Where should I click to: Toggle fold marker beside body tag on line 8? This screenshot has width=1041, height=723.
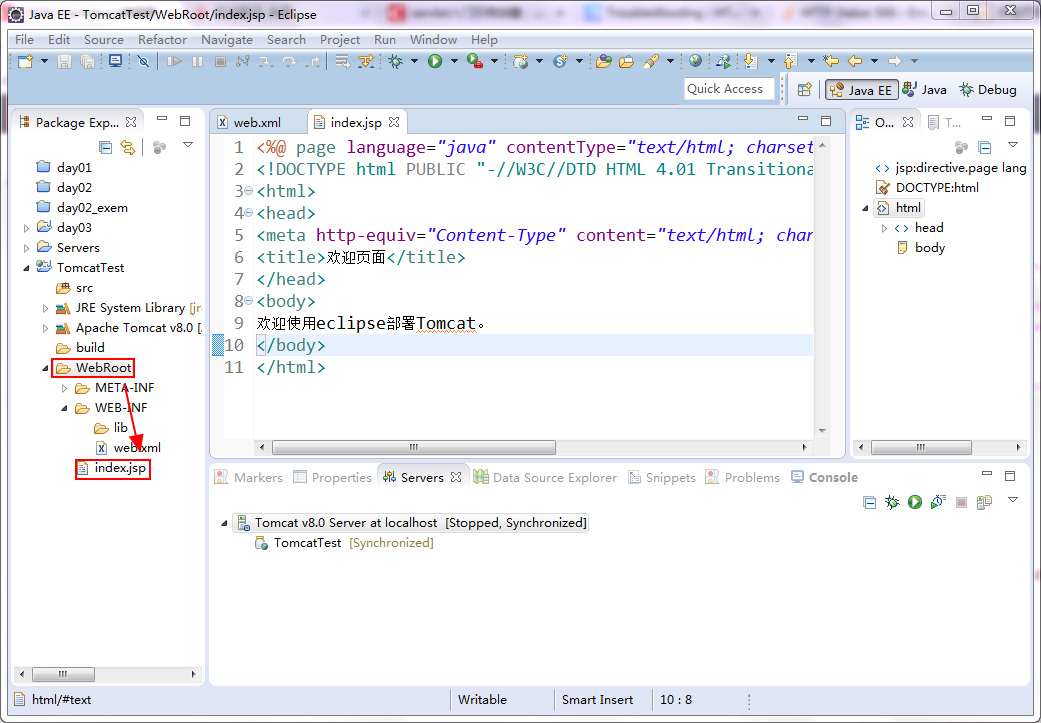249,301
